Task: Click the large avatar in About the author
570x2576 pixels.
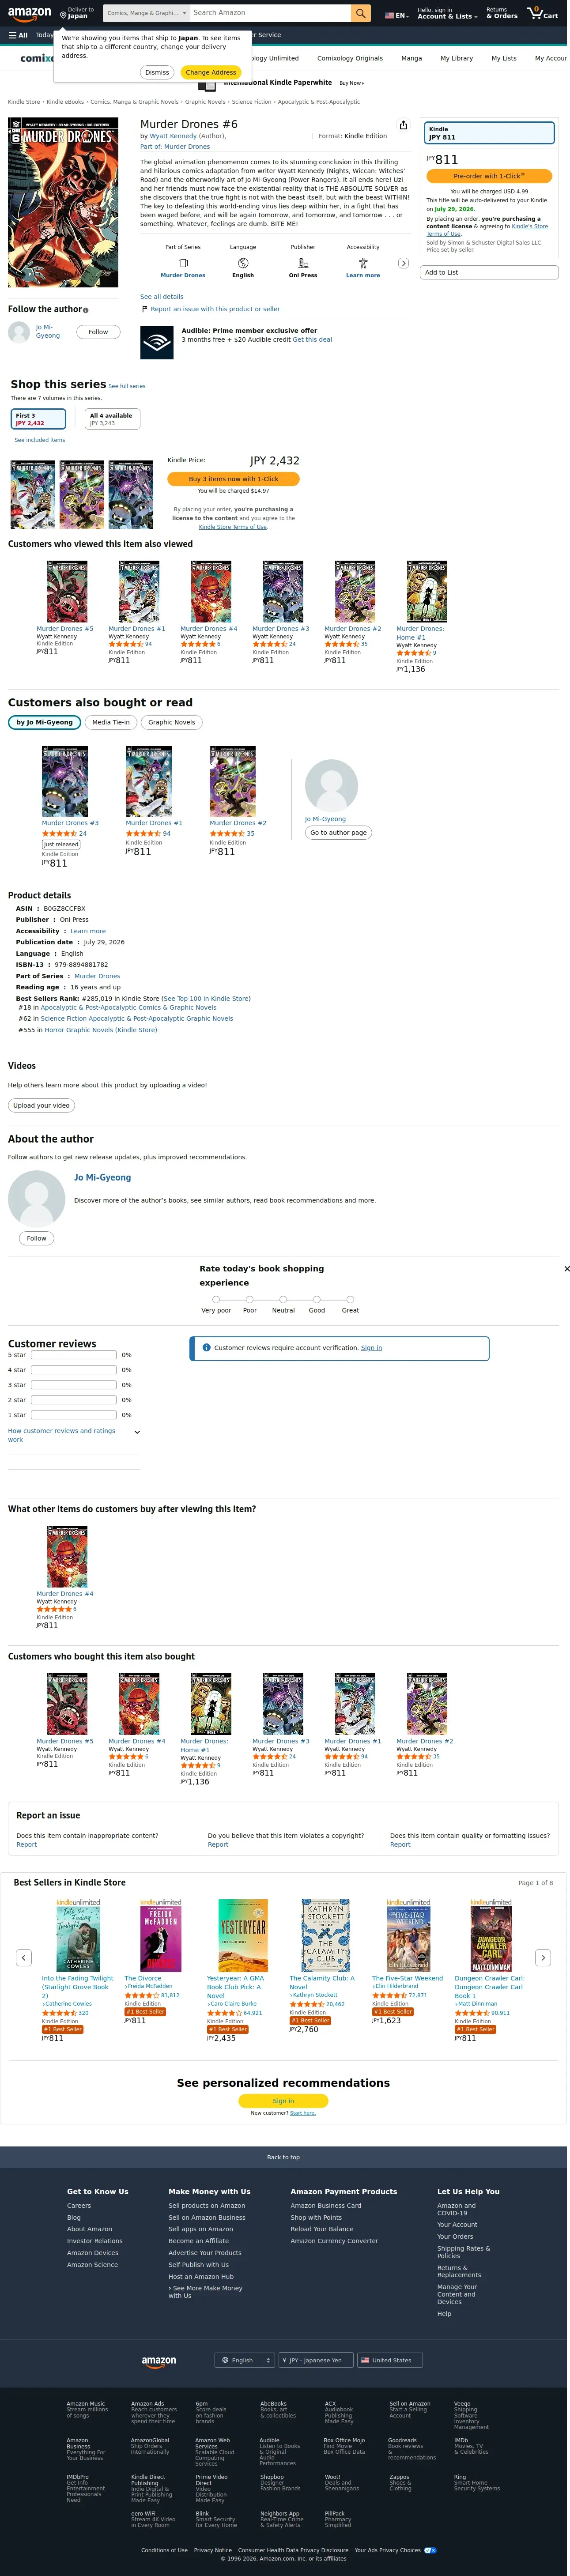Action: coord(37,1198)
